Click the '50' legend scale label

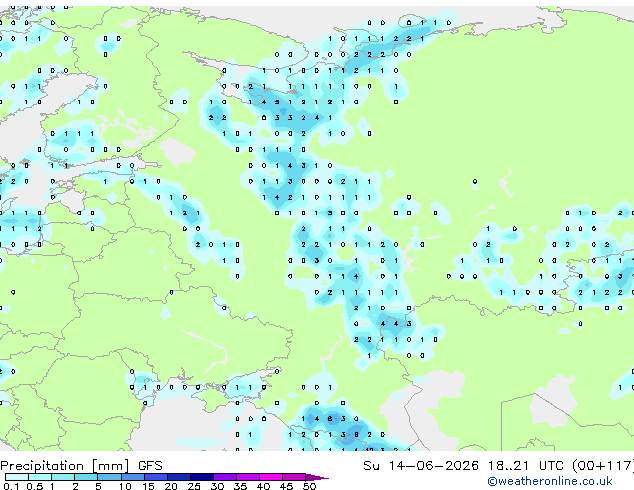coord(309,486)
